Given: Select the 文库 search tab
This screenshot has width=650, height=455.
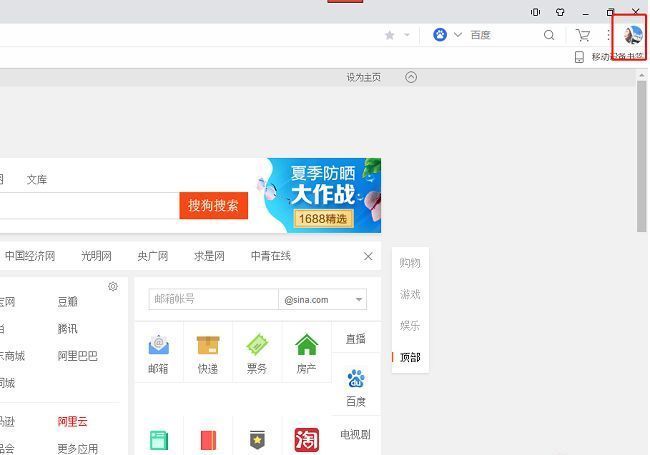Looking at the screenshot, I should pyautogui.click(x=37, y=179).
